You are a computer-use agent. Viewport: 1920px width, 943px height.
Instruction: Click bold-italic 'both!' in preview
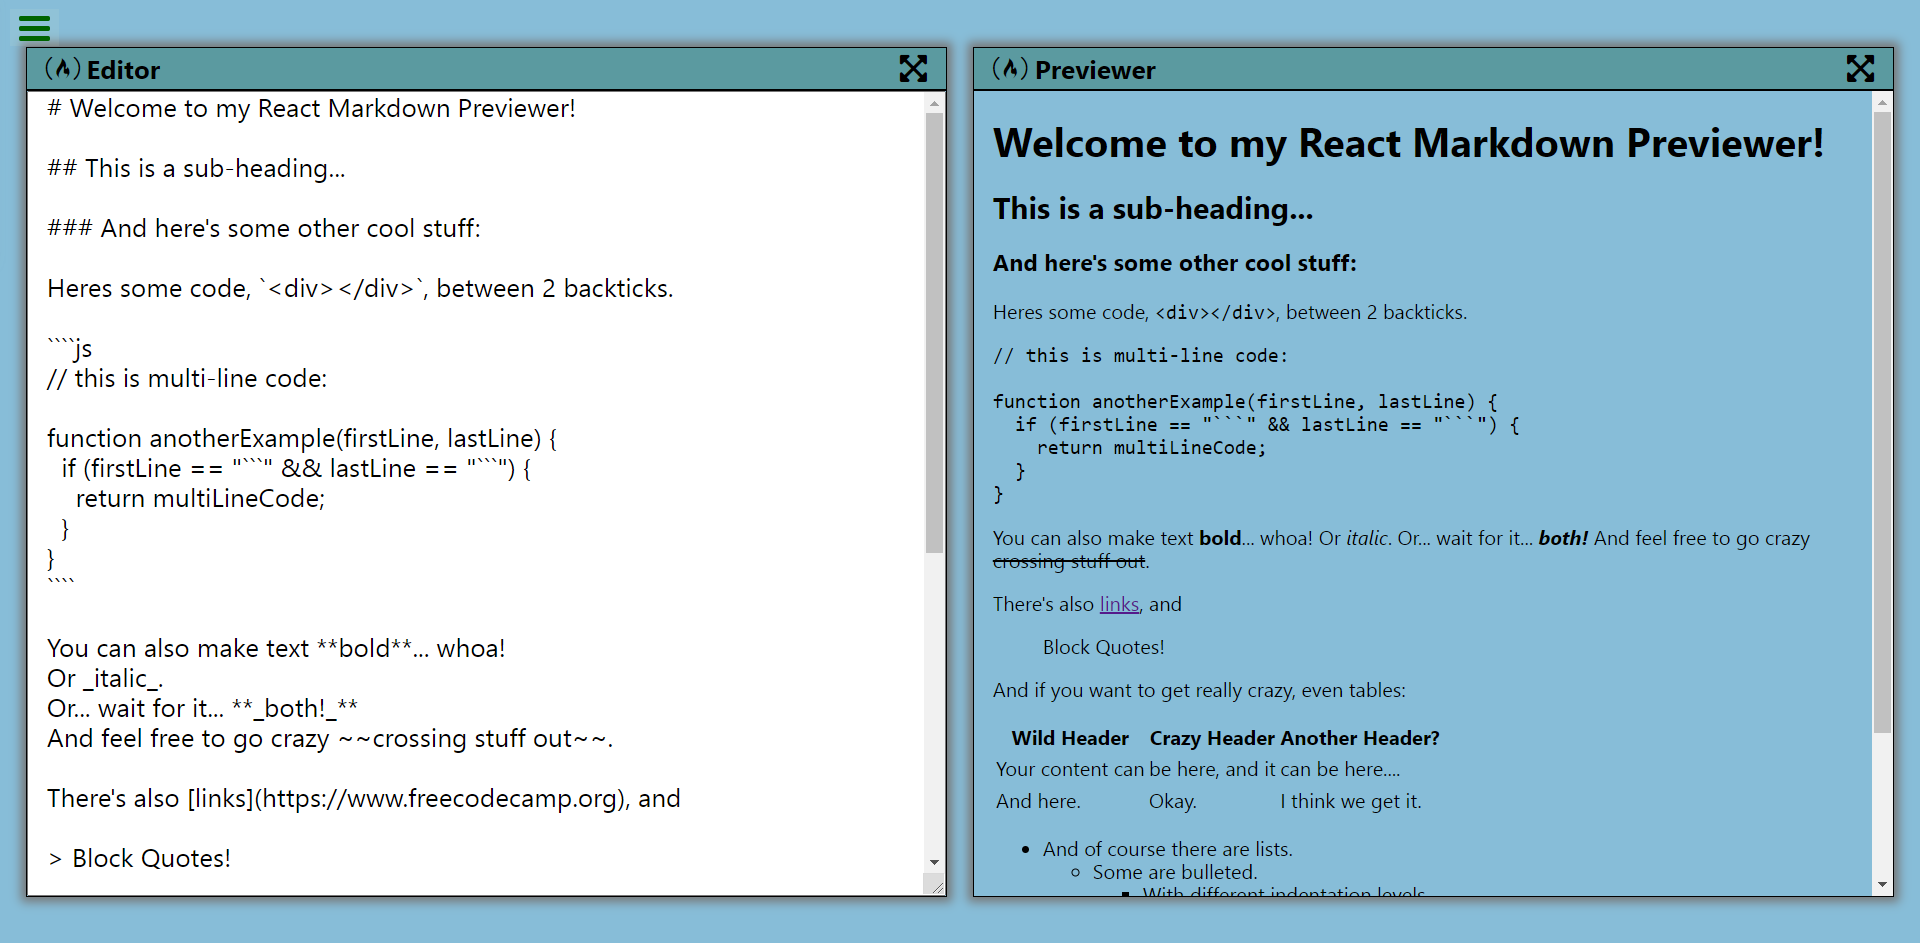point(1563,538)
